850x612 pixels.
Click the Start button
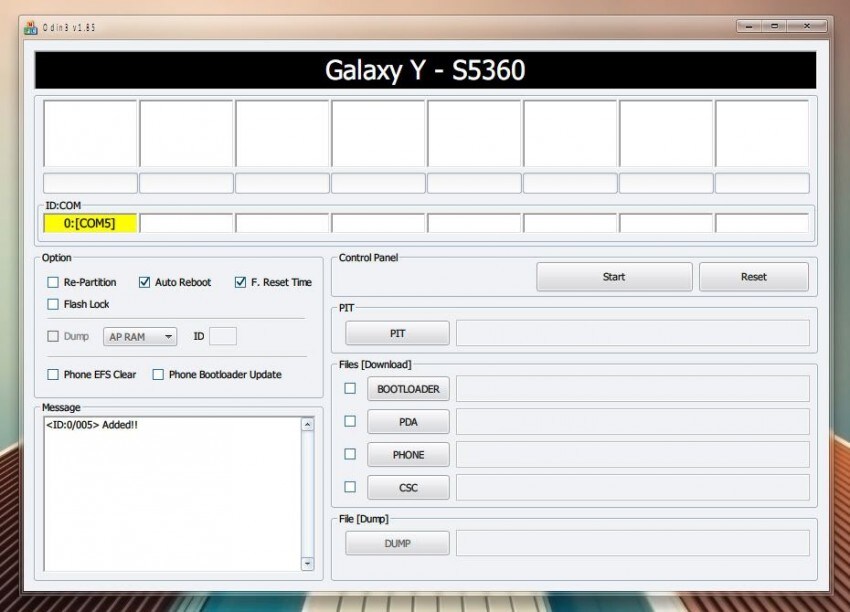(x=614, y=277)
